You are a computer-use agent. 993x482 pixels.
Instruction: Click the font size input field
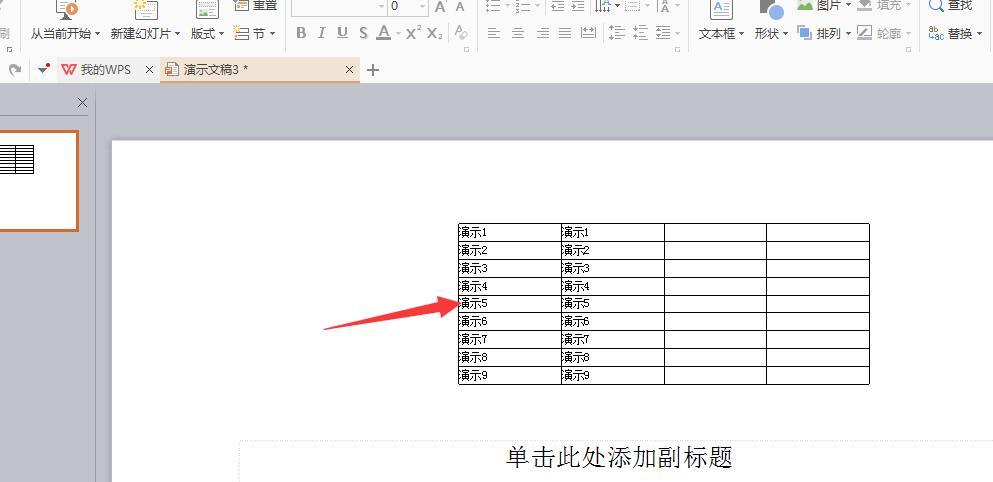tap(402, 7)
